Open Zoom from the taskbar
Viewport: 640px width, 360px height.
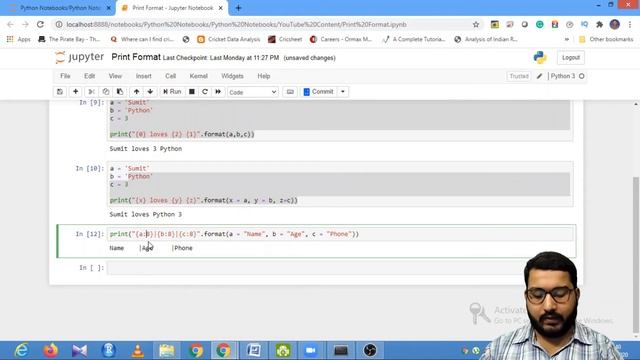[311, 351]
